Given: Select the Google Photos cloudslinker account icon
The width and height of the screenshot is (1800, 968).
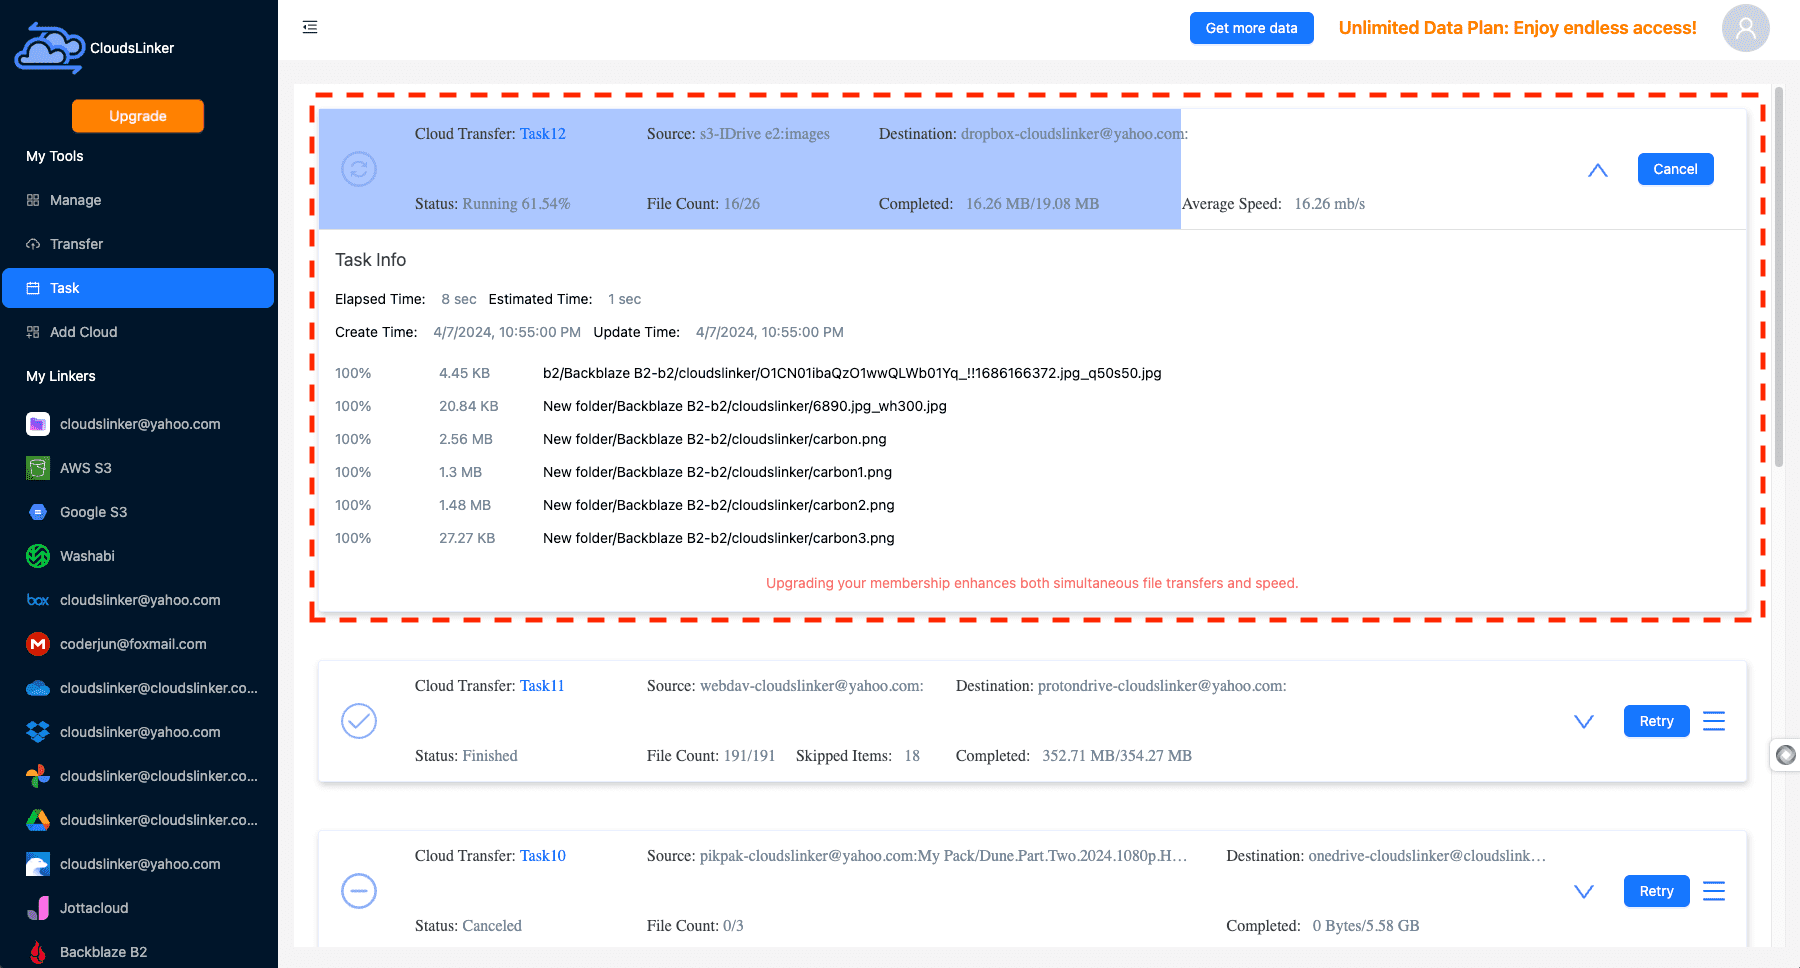Looking at the screenshot, I should pyautogui.click(x=38, y=776).
